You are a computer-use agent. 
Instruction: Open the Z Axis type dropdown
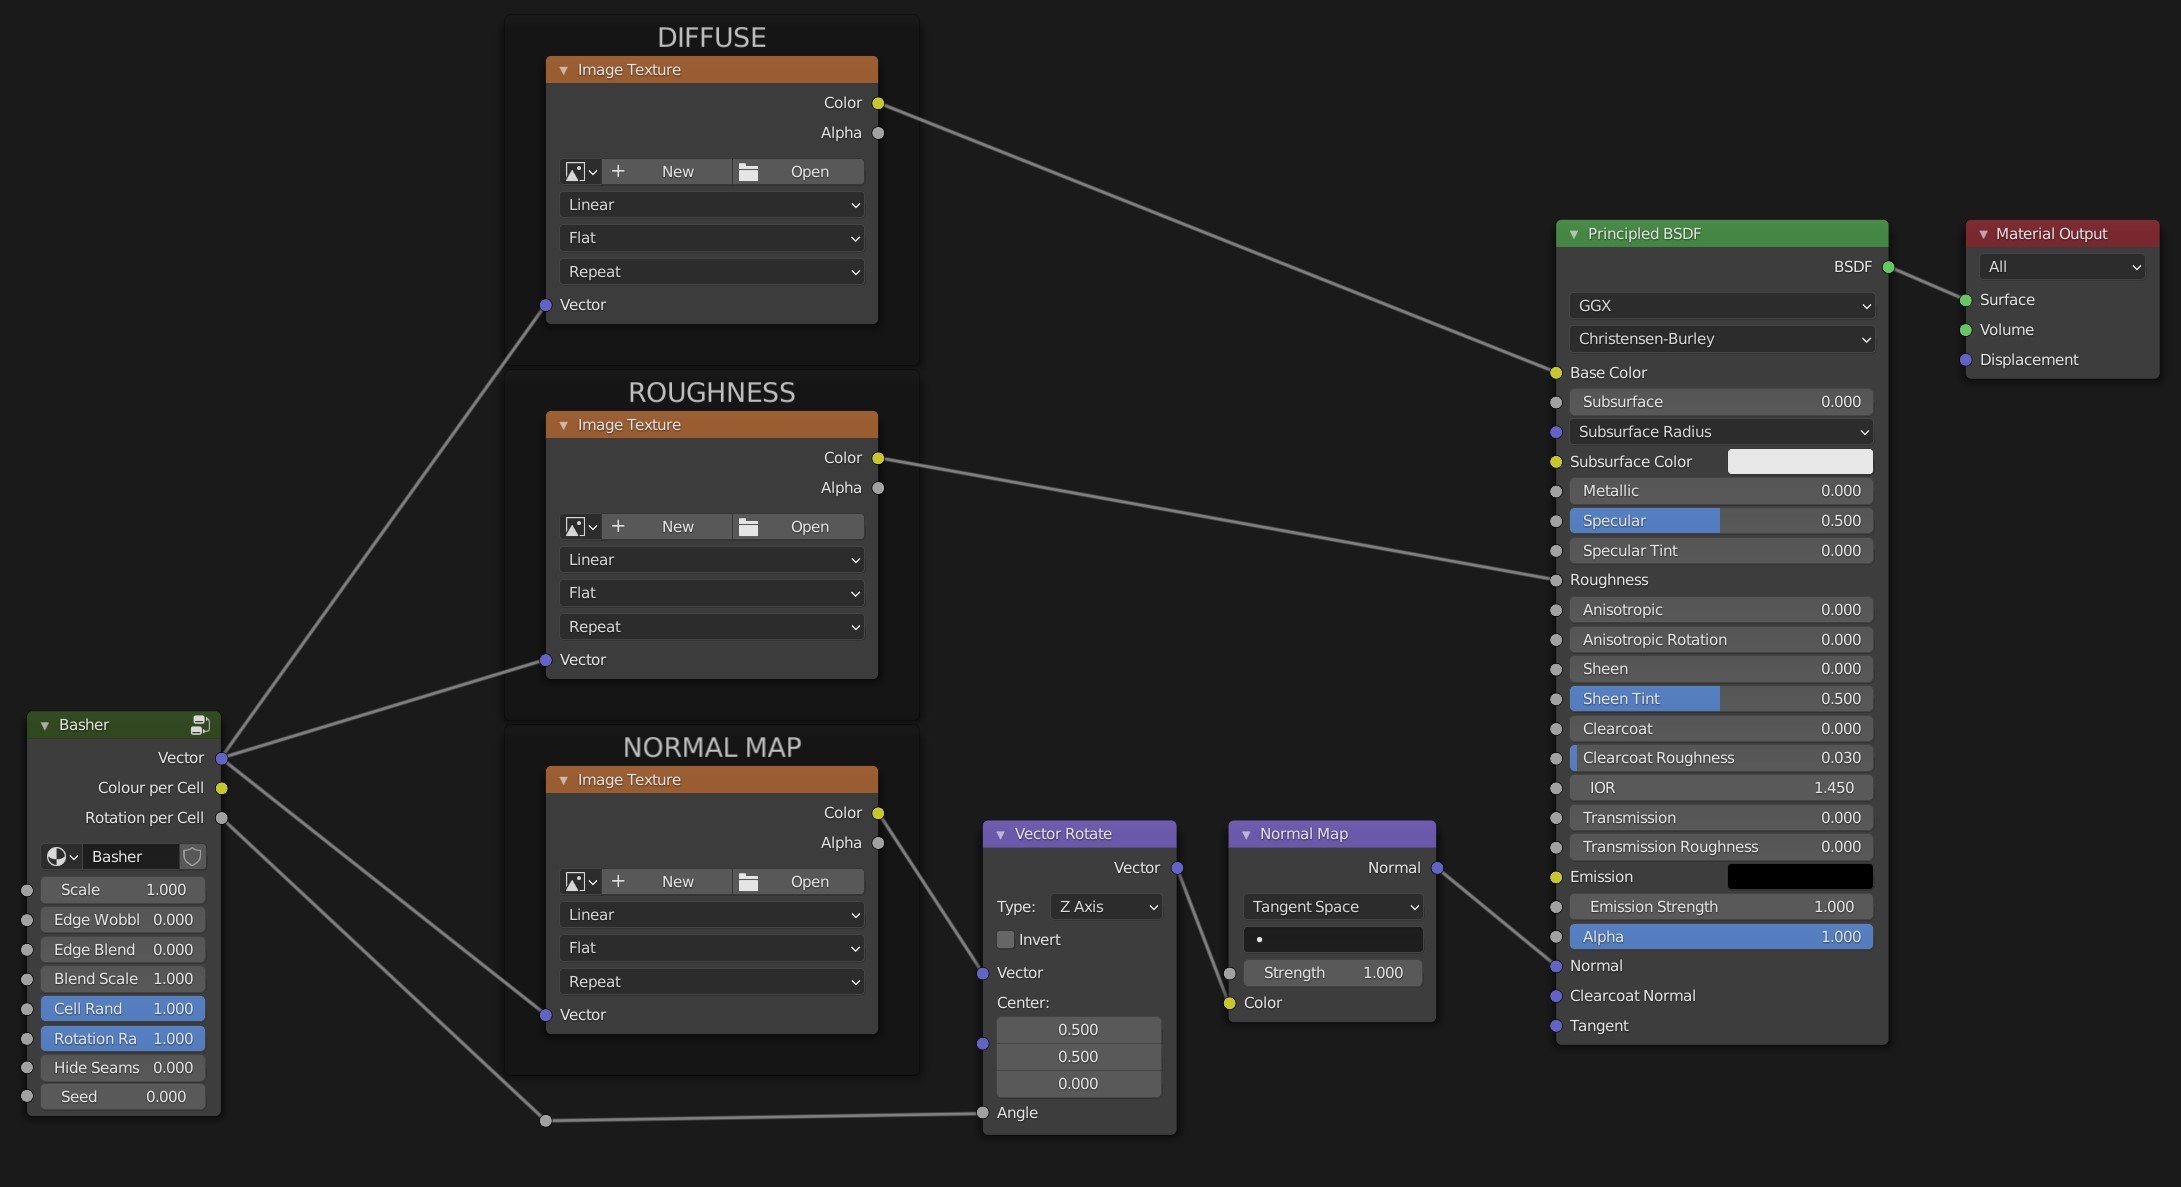pos(1107,907)
